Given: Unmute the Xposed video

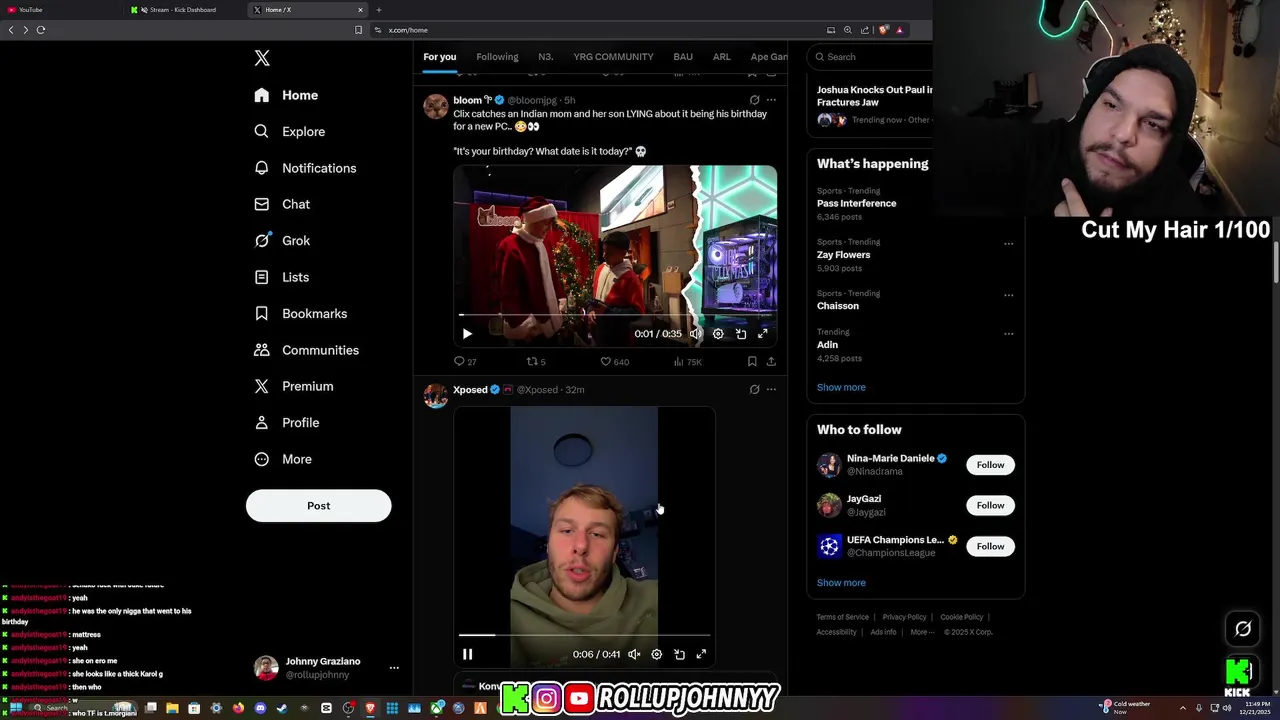Looking at the screenshot, I should [634, 654].
